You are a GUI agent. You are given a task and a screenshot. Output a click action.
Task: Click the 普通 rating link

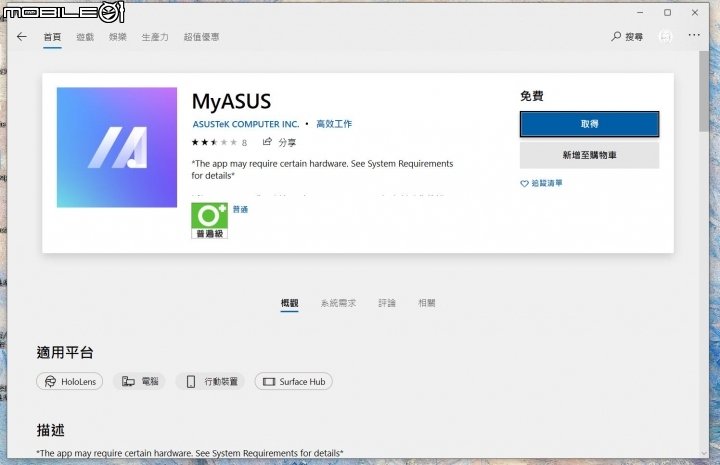click(x=240, y=209)
